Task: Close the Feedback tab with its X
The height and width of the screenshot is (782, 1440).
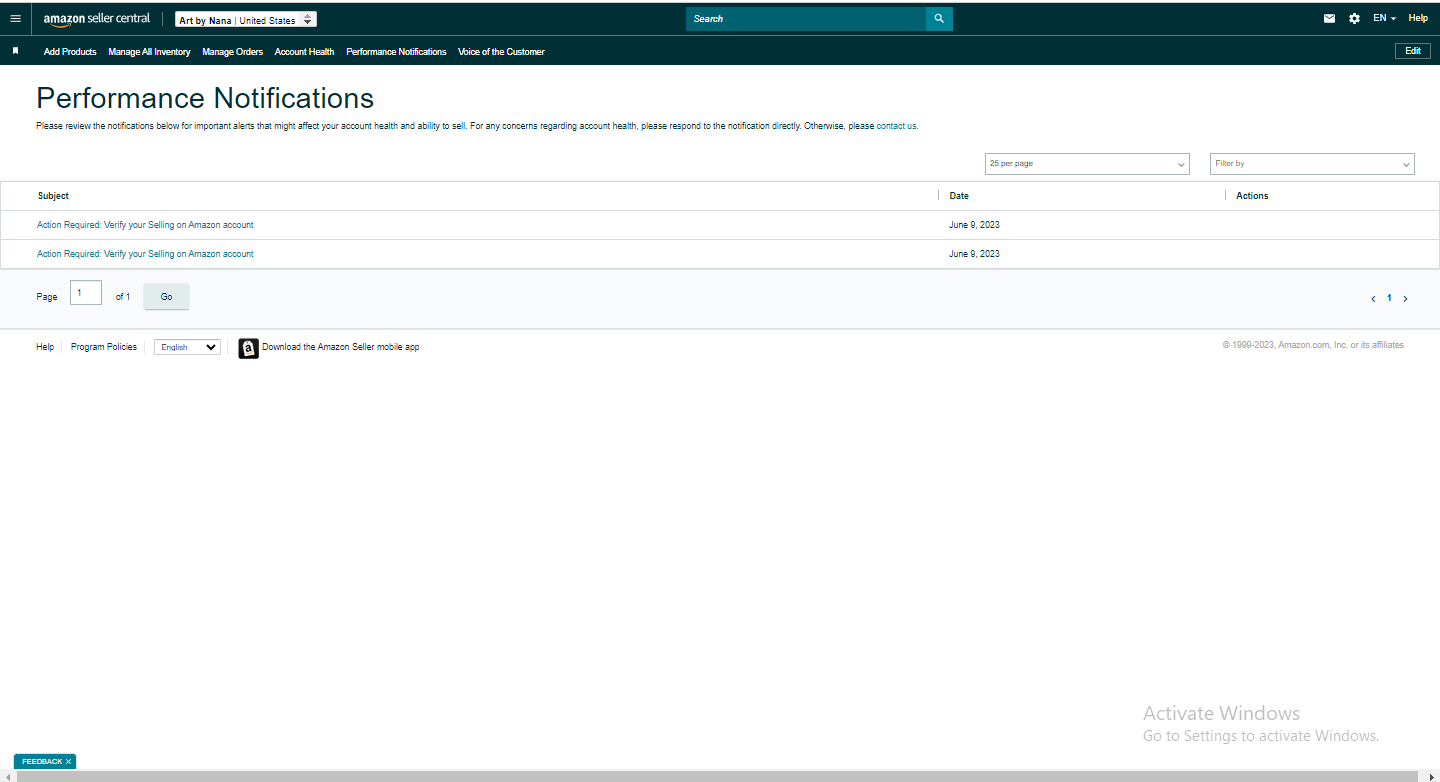Action: 68,762
